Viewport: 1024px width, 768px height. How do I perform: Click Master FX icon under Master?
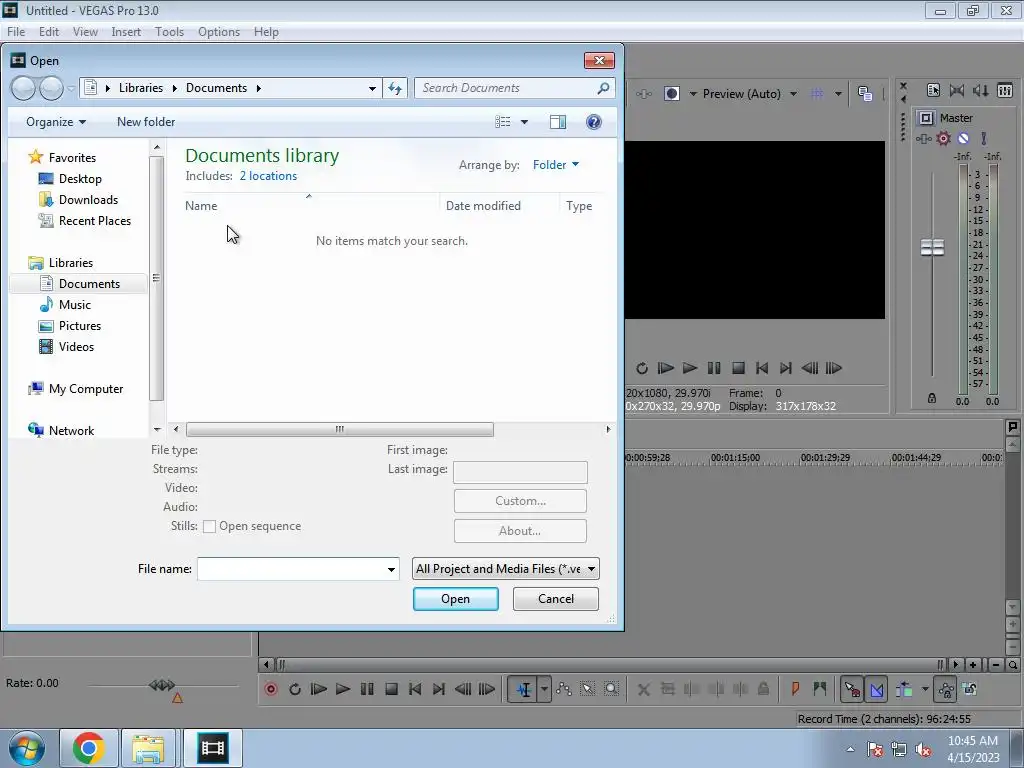coord(923,138)
